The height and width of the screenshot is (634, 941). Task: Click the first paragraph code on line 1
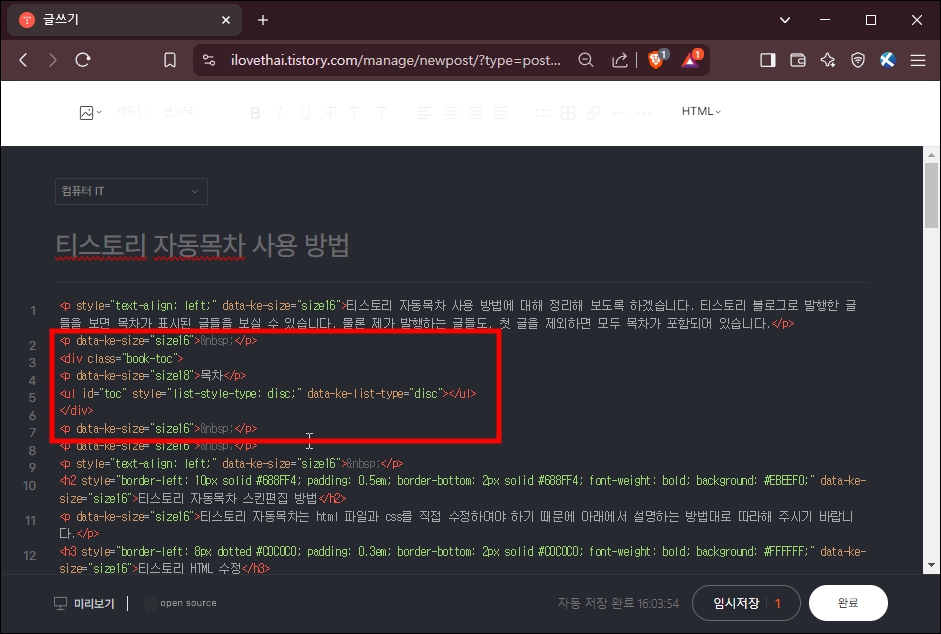pos(458,314)
